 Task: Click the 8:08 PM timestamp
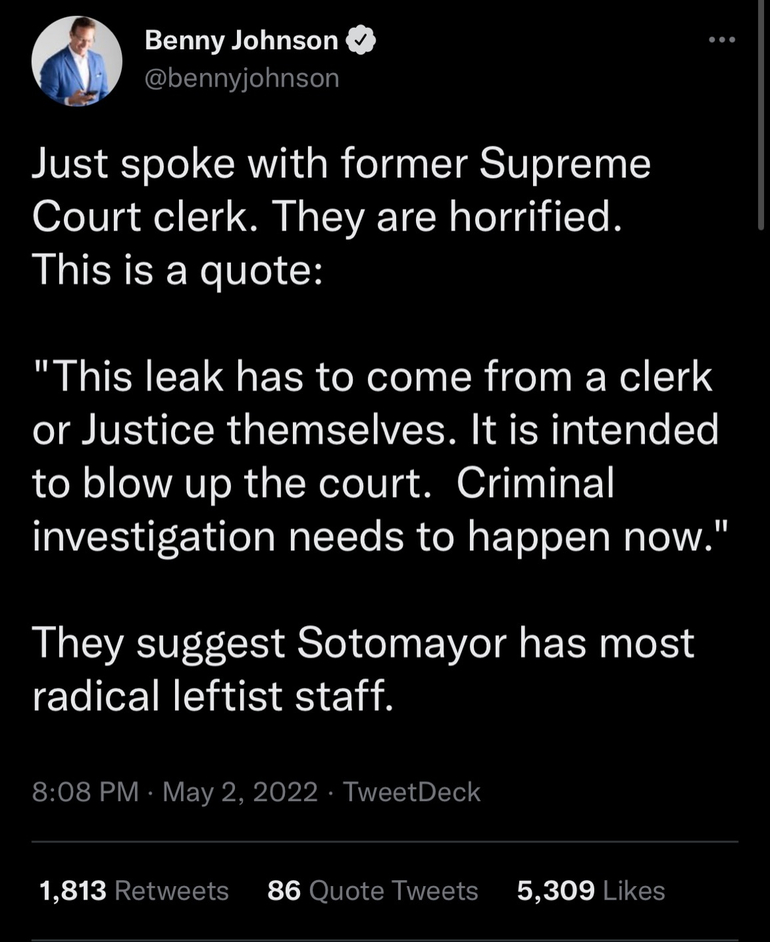(x=85, y=793)
